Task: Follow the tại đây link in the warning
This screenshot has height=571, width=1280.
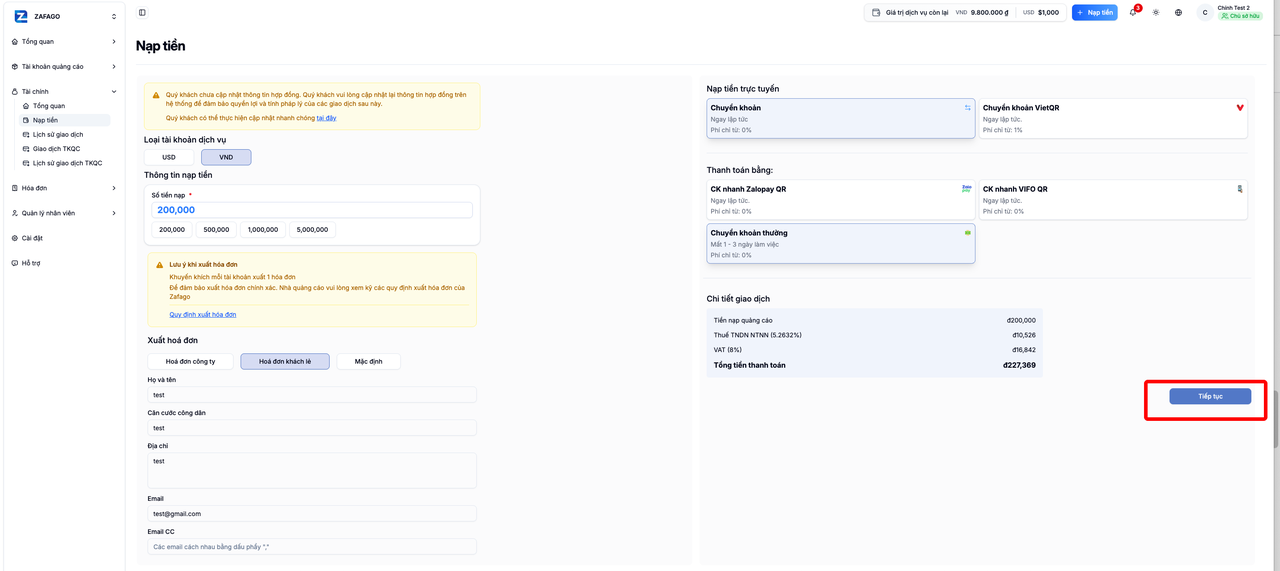Action: tap(326, 118)
